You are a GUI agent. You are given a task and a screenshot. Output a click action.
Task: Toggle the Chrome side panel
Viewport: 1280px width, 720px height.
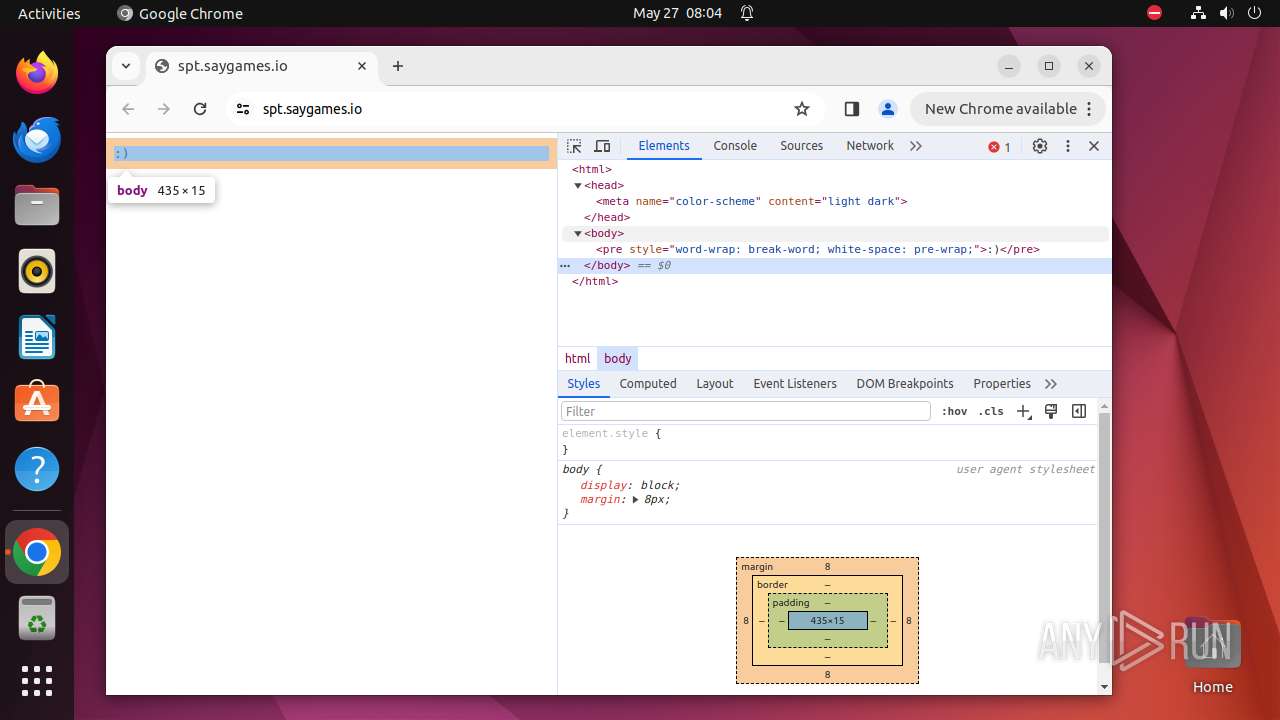coord(852,109)
